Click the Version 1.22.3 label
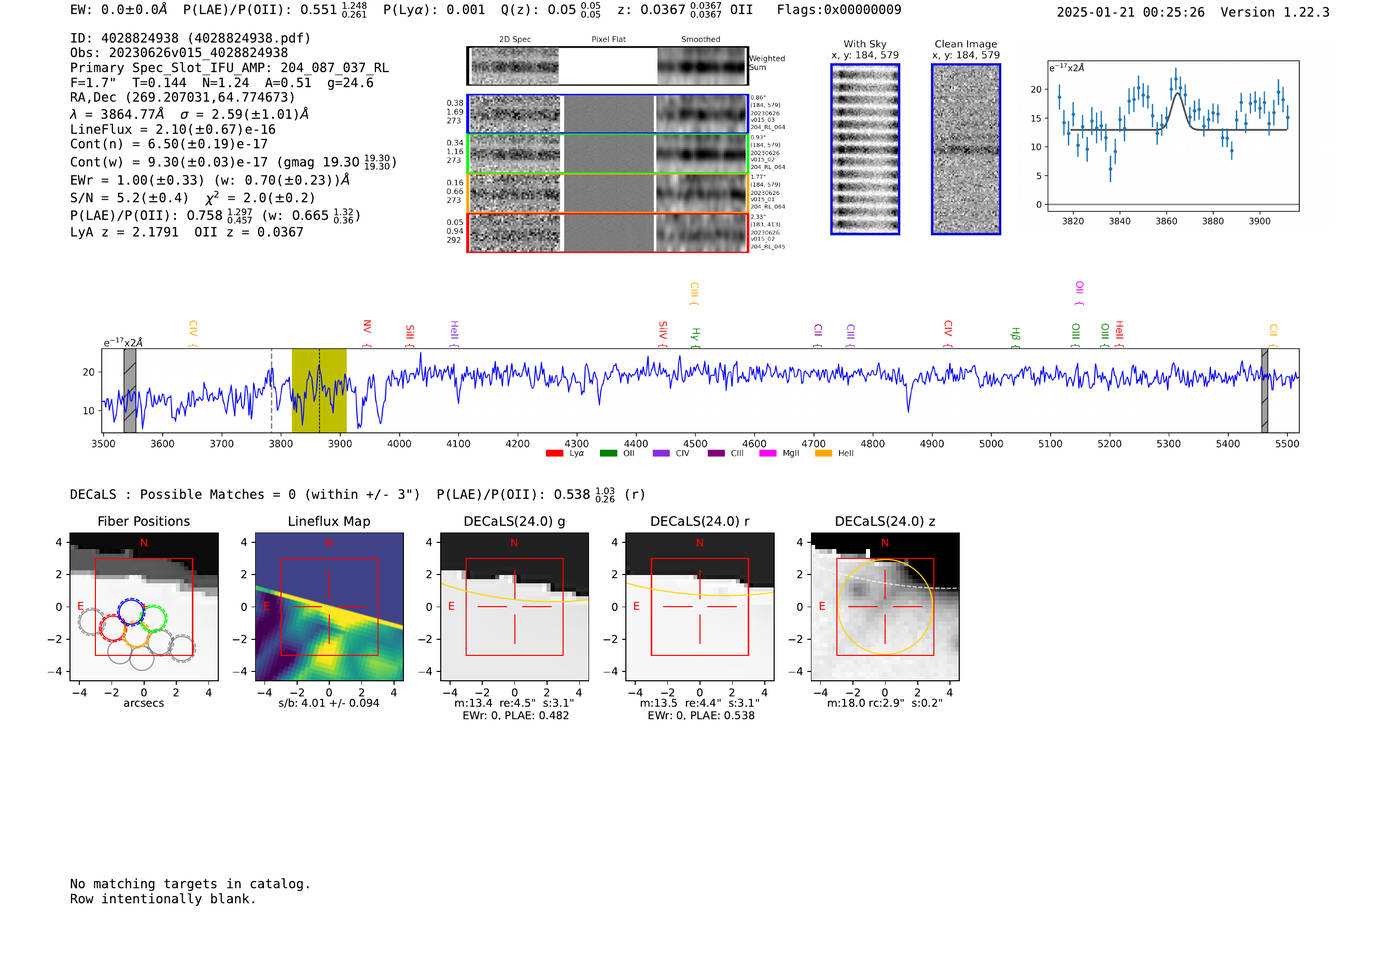 point(1275,13)
